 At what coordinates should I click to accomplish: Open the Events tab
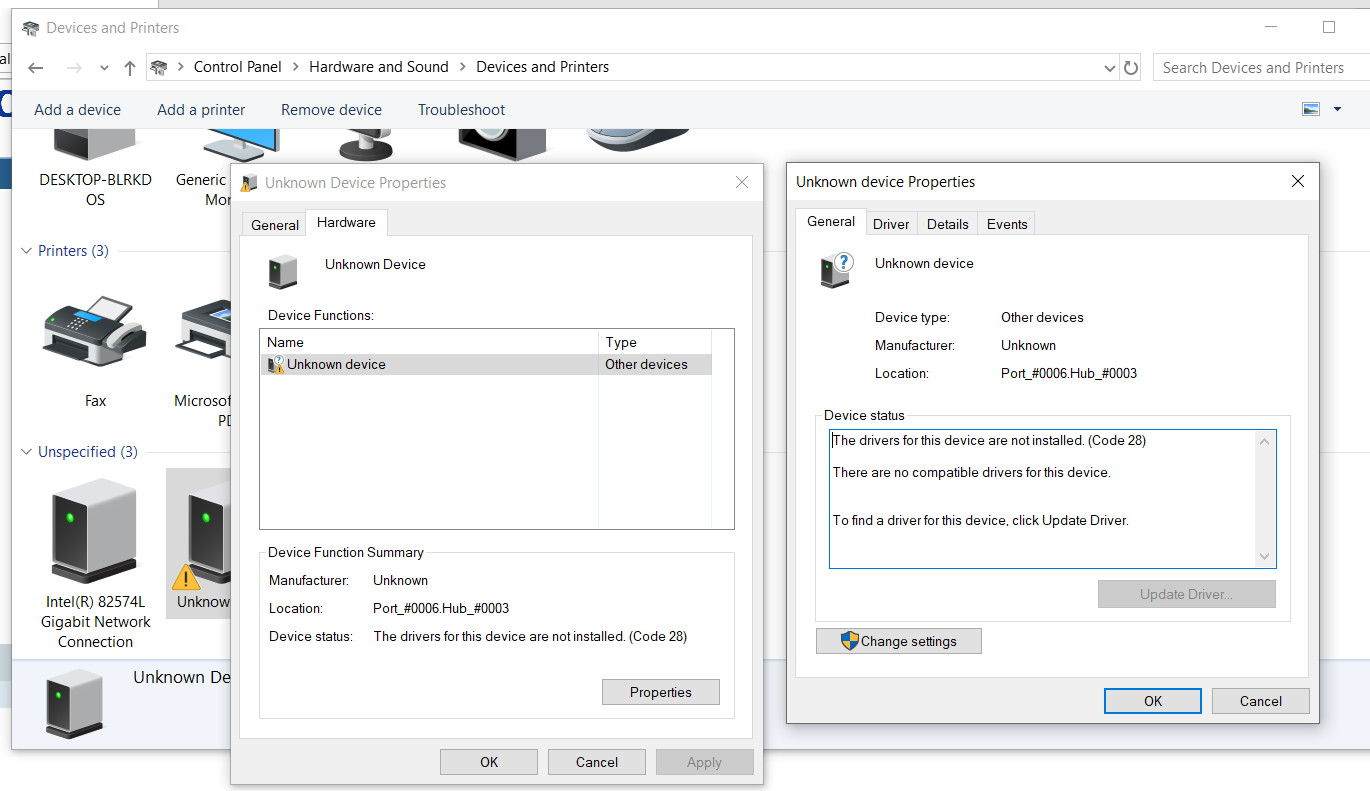(1006, 224)
